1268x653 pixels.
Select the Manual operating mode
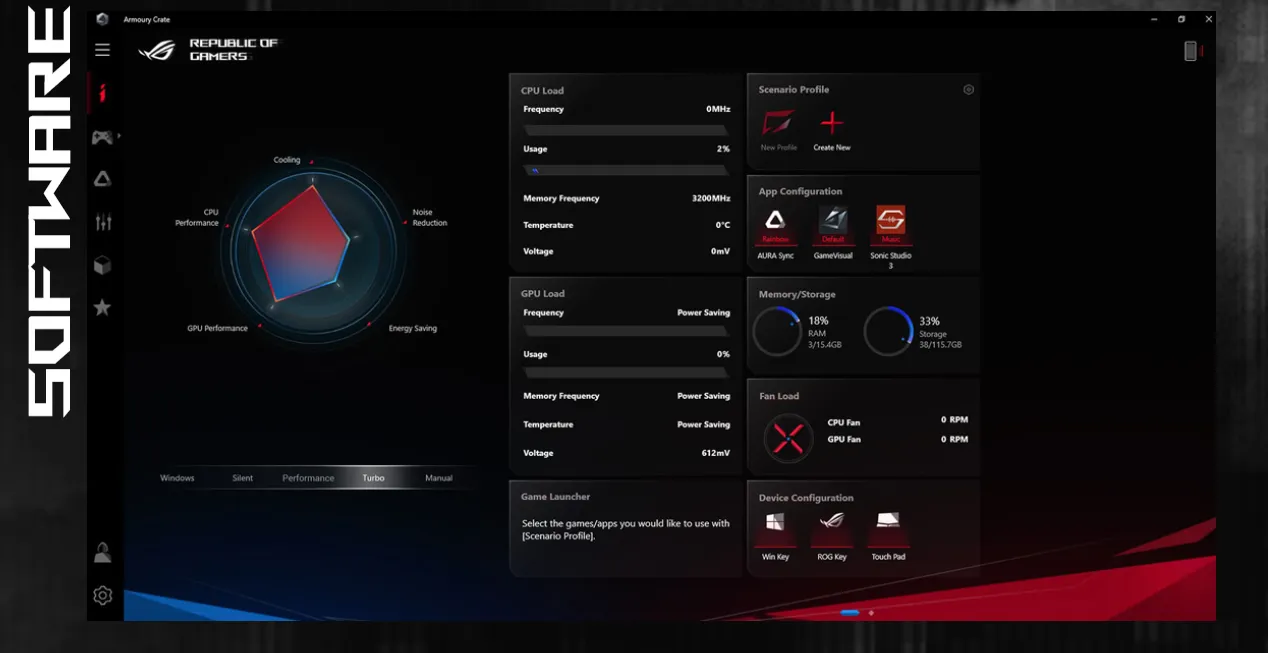point(439,478)
